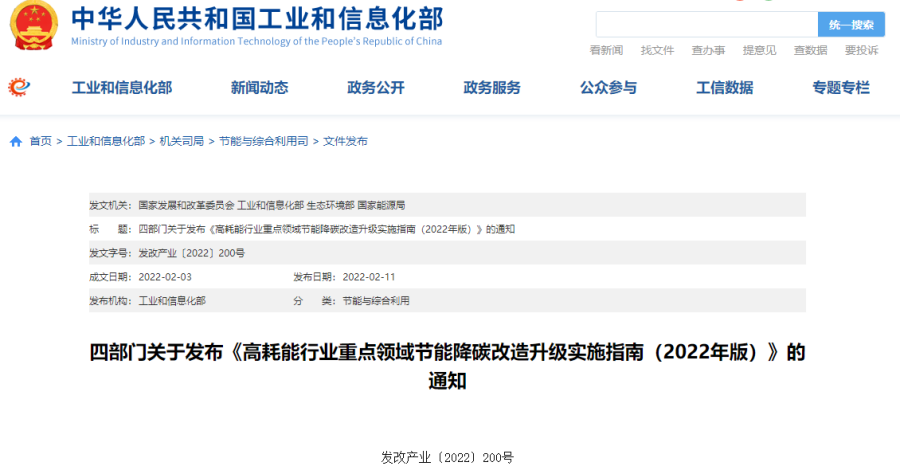The width and height of the screenshot is (900, 470).
Task: Open the 找文件 quick link
Action: pos(657,51)
